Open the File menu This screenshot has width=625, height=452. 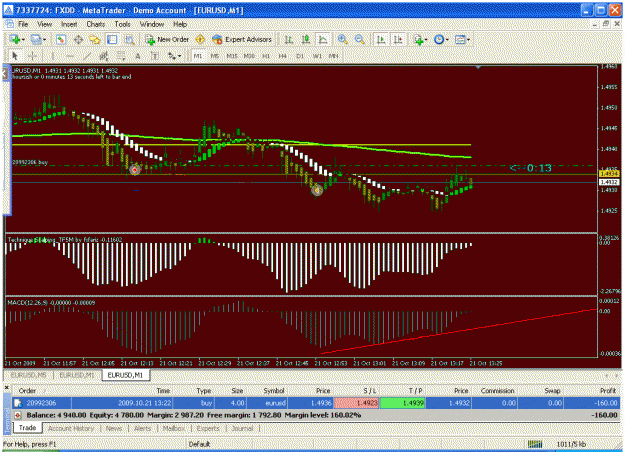click(24, 24)
